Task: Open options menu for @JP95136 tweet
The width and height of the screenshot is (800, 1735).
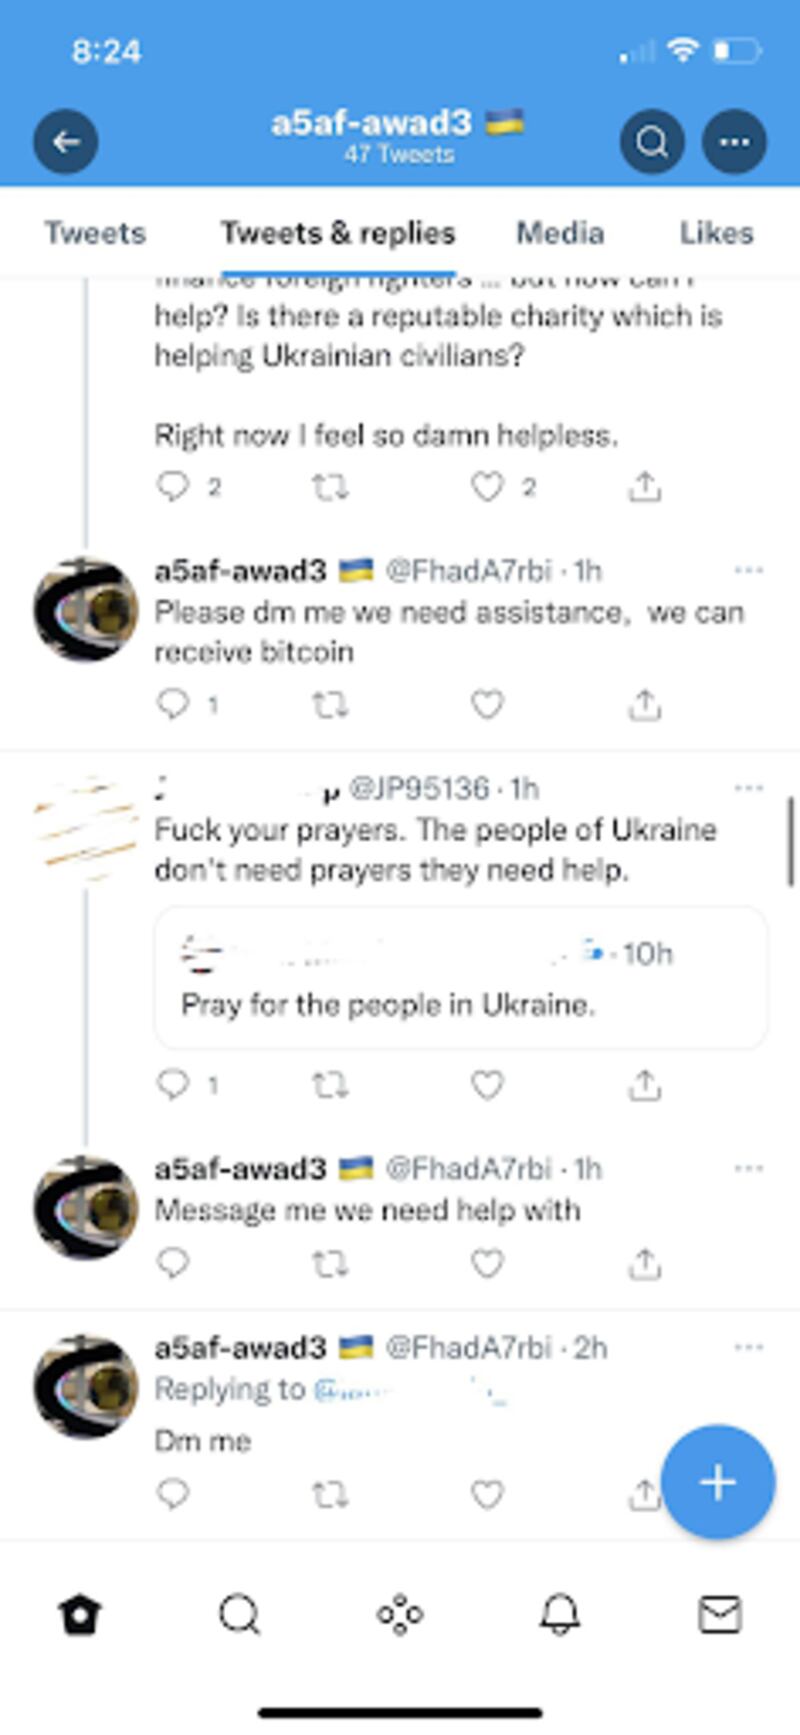Action: coord(748,788)
